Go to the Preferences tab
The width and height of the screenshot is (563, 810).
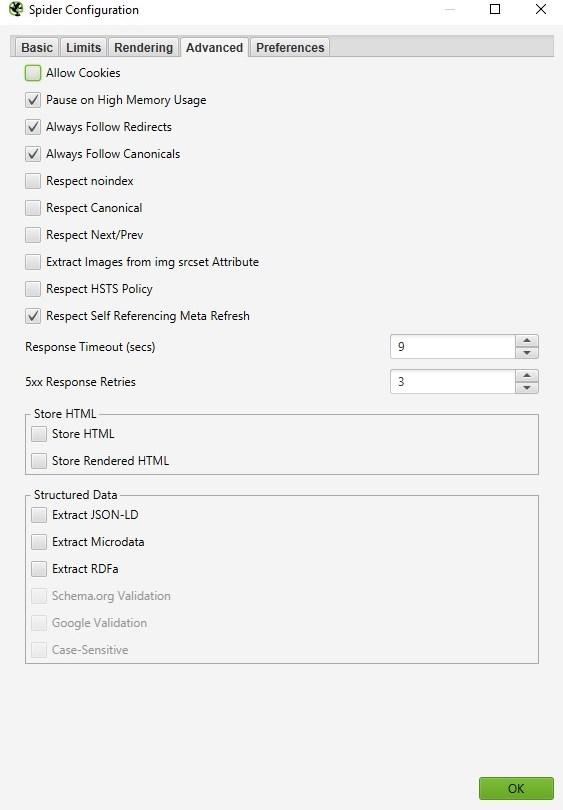click(x=290, y=48)
